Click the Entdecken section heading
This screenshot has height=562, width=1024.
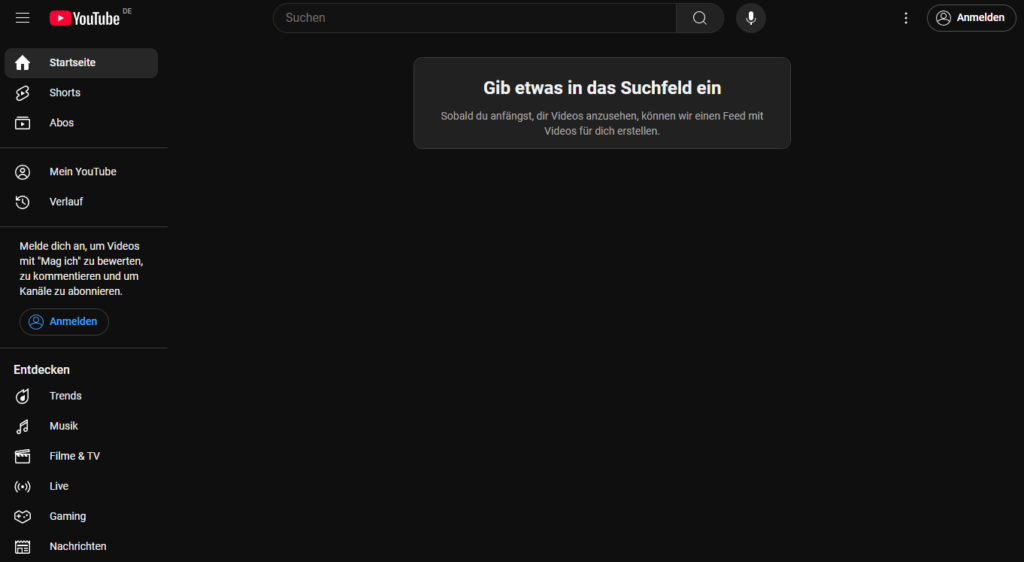pos(42,370)
